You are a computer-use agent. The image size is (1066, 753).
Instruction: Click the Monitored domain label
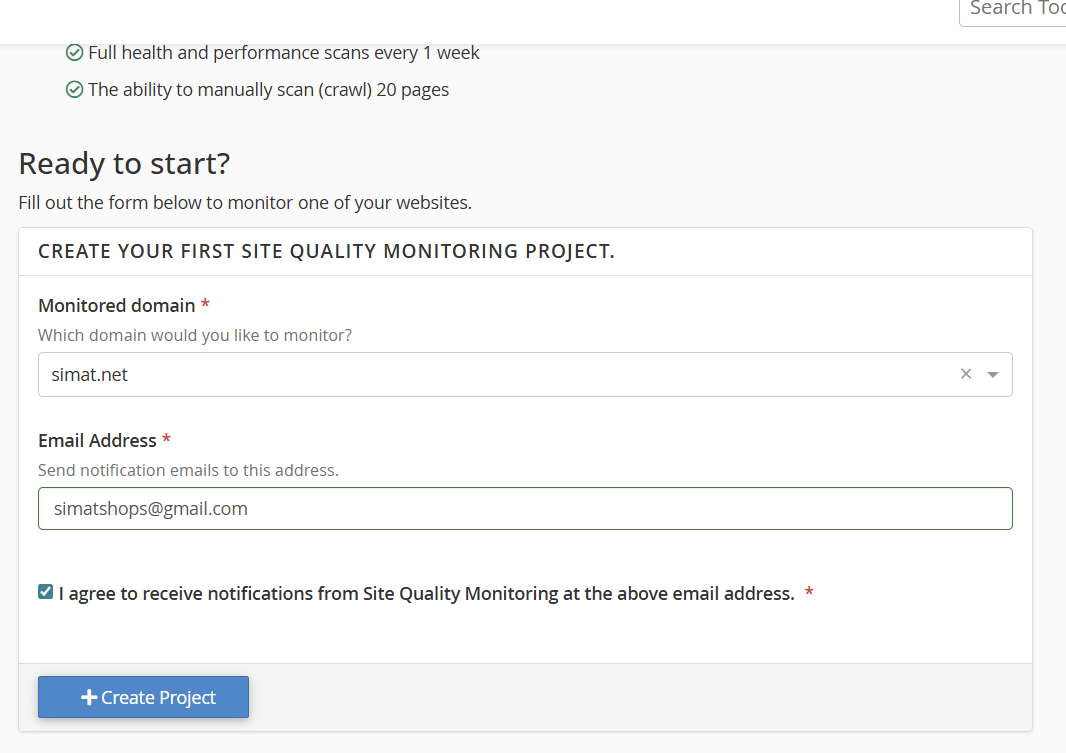tap(116, 305)
